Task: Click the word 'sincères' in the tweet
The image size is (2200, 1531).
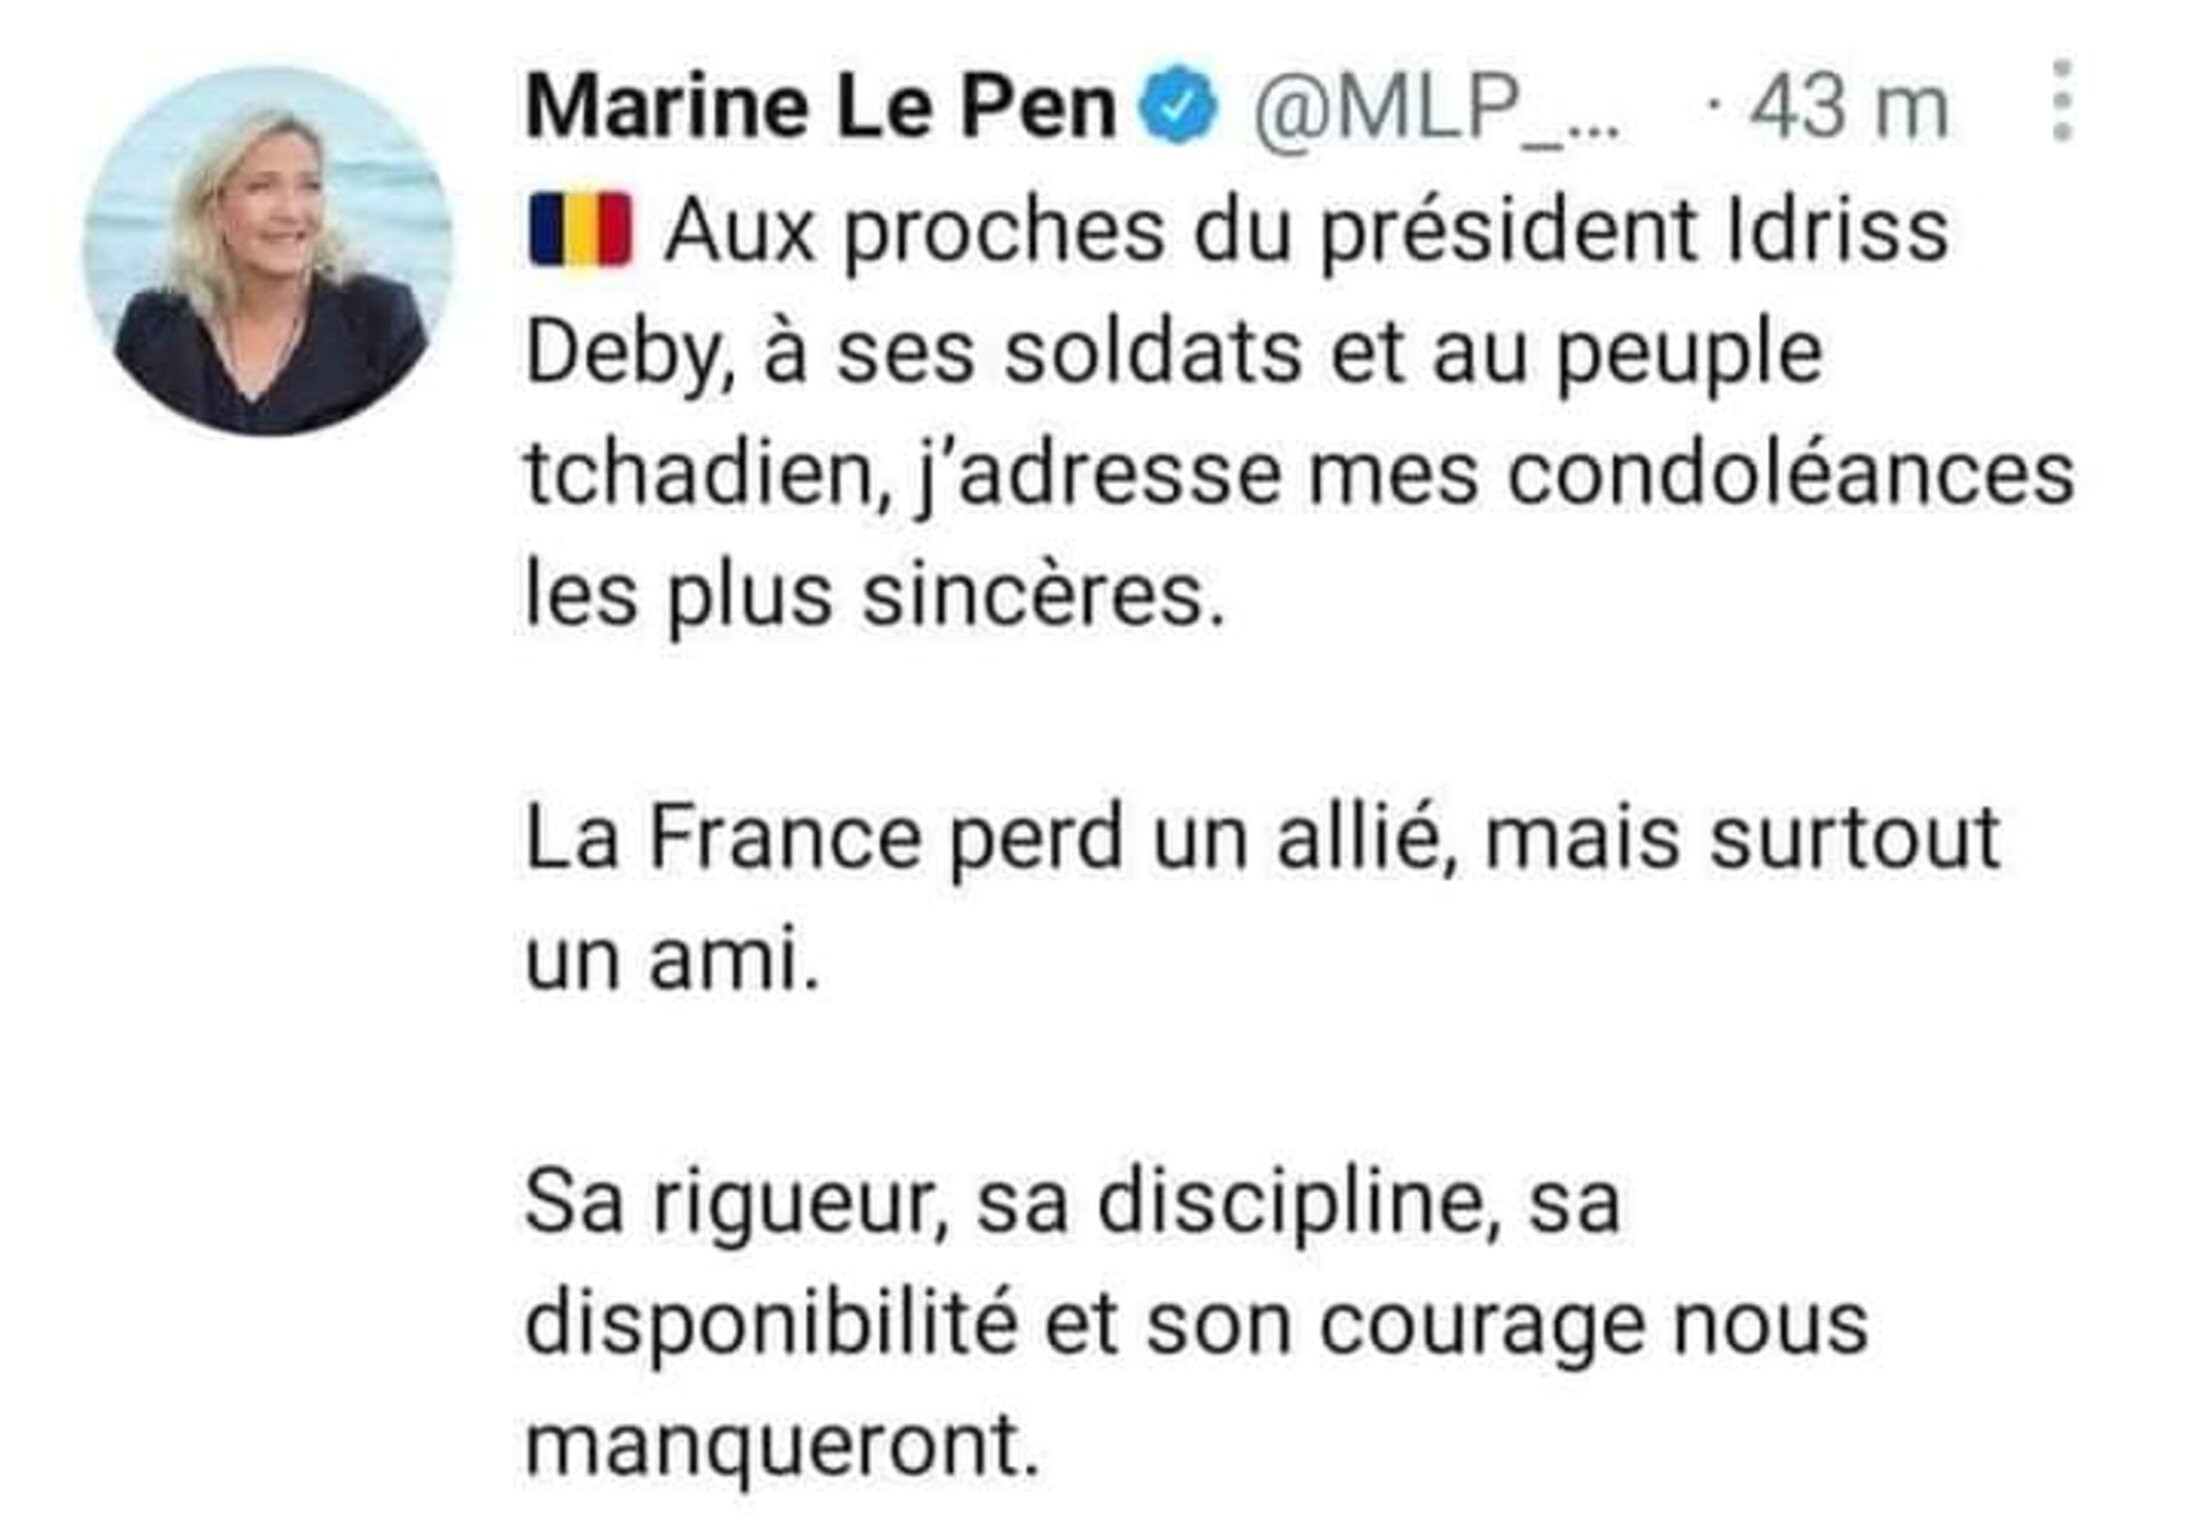Action: click(1042, 597)
